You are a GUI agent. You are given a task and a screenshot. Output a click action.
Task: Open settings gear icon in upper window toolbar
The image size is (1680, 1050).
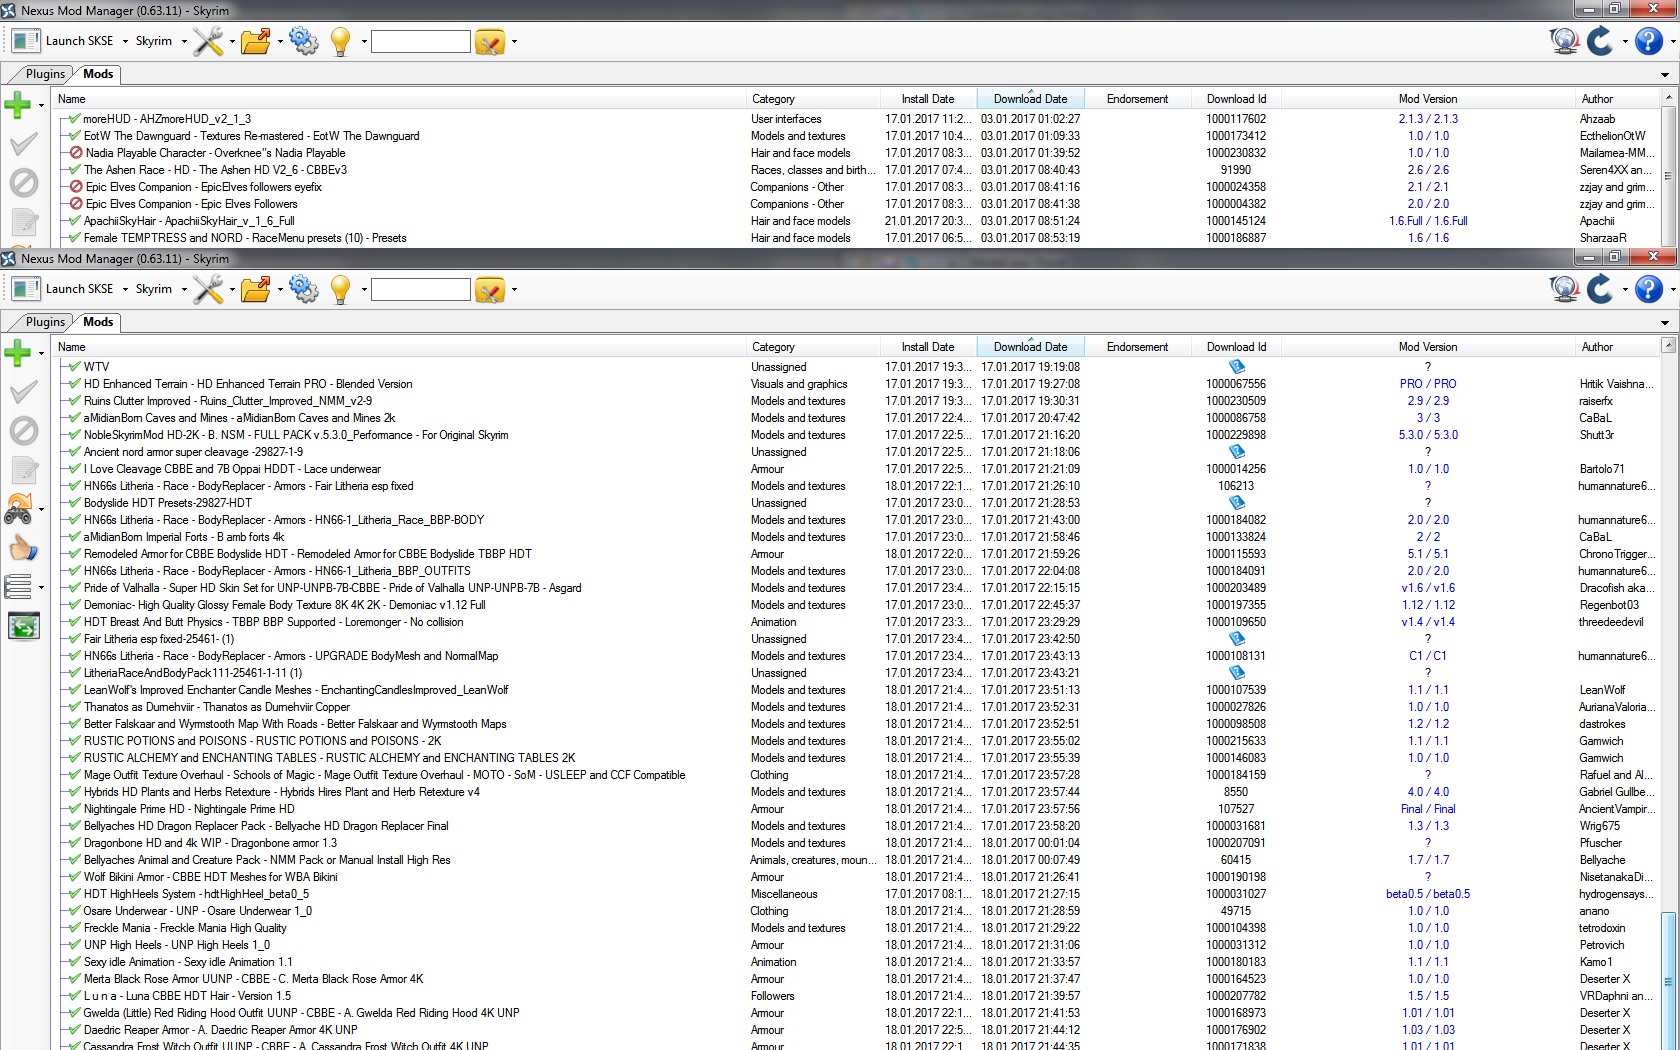pyautogui.click(x=303, y=41)
